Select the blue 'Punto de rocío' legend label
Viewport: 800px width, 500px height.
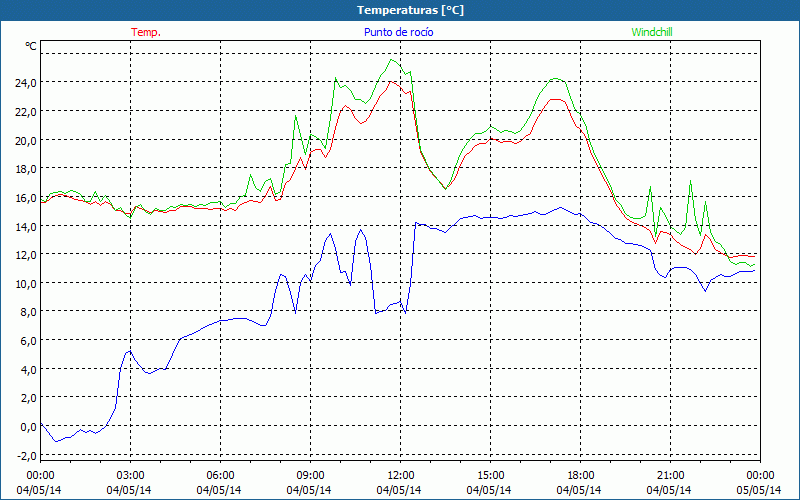(398, 32)
